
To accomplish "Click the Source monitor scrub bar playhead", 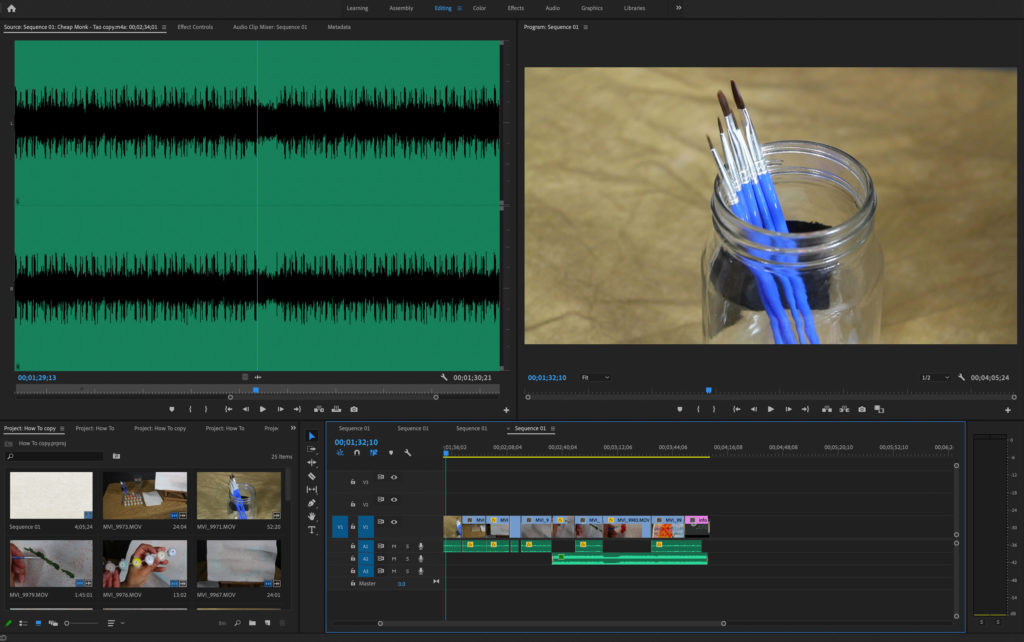I will (x=256, y=390).
